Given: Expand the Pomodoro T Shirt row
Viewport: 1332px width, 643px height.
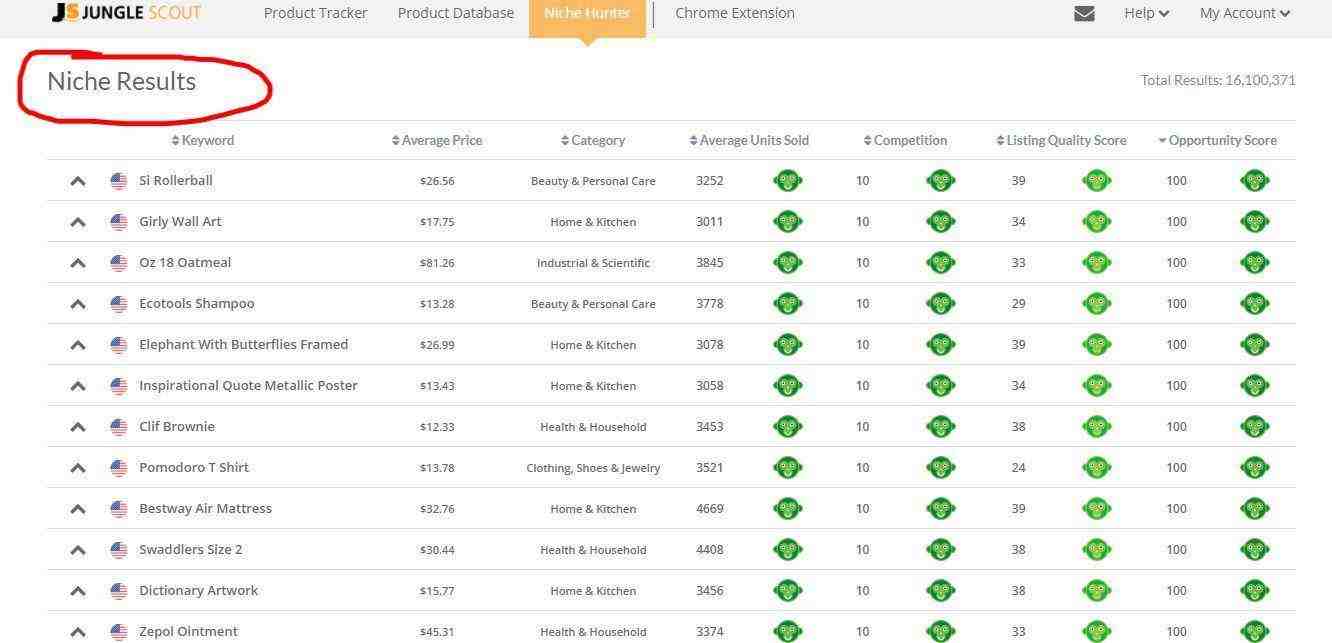Looking at the screenshot, I should [78, 468].
